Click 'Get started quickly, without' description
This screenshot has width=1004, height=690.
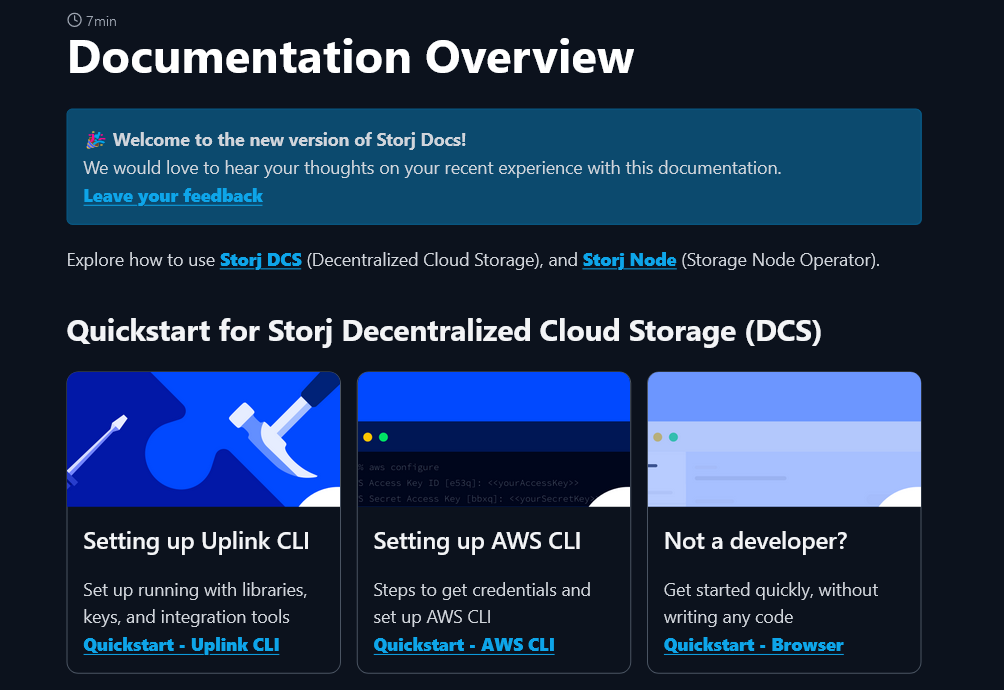pyautogui.click(x=771, y=603)
